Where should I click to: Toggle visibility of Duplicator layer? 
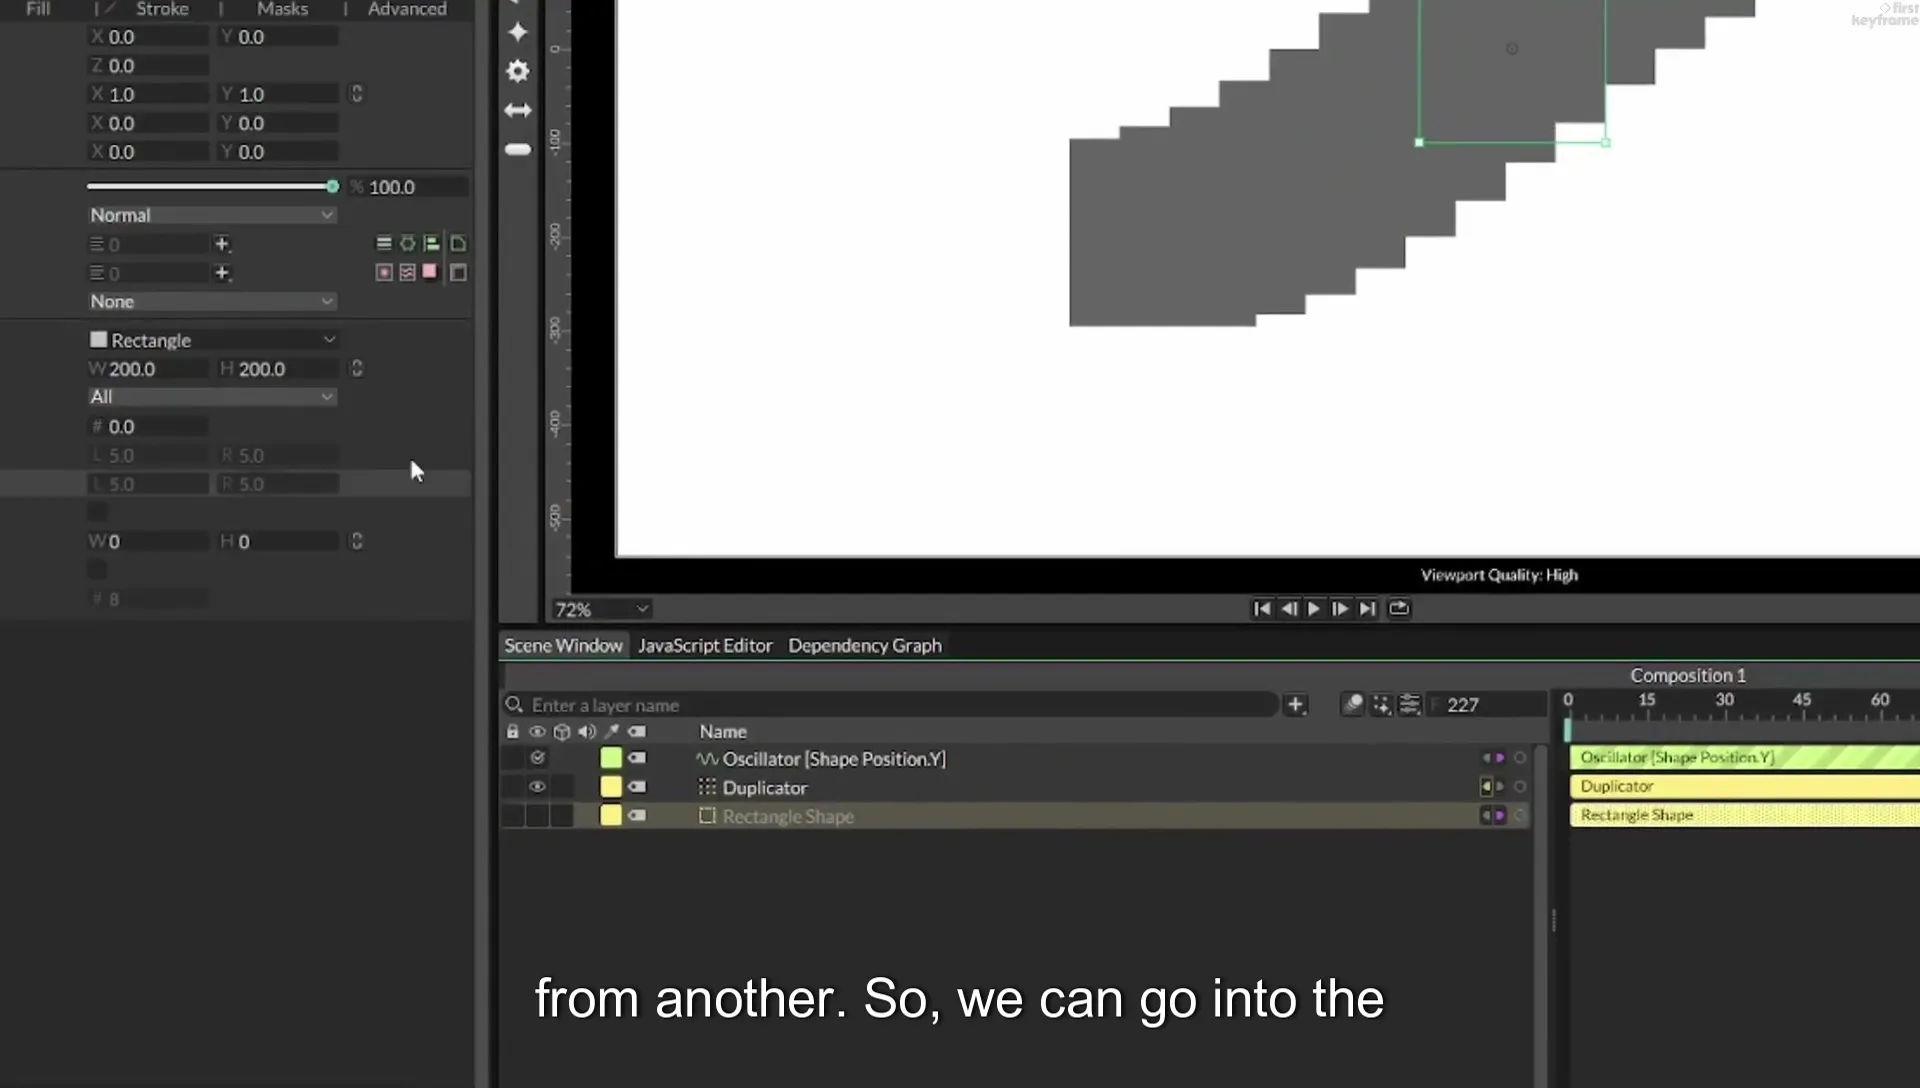[537, 787]
